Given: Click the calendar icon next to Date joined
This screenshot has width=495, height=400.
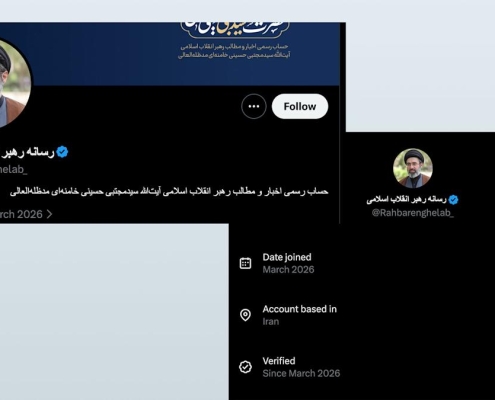Looking at the screenshot, I should [245, 263].
